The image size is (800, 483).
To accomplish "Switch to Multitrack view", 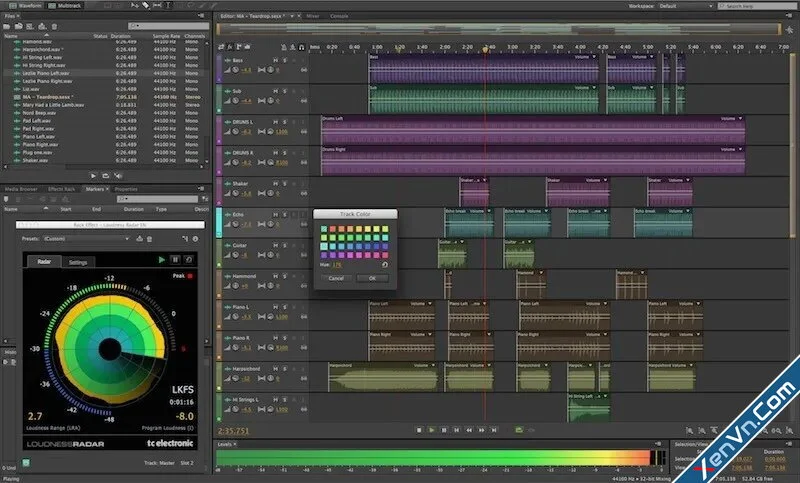I will click(x=64, y=6).
